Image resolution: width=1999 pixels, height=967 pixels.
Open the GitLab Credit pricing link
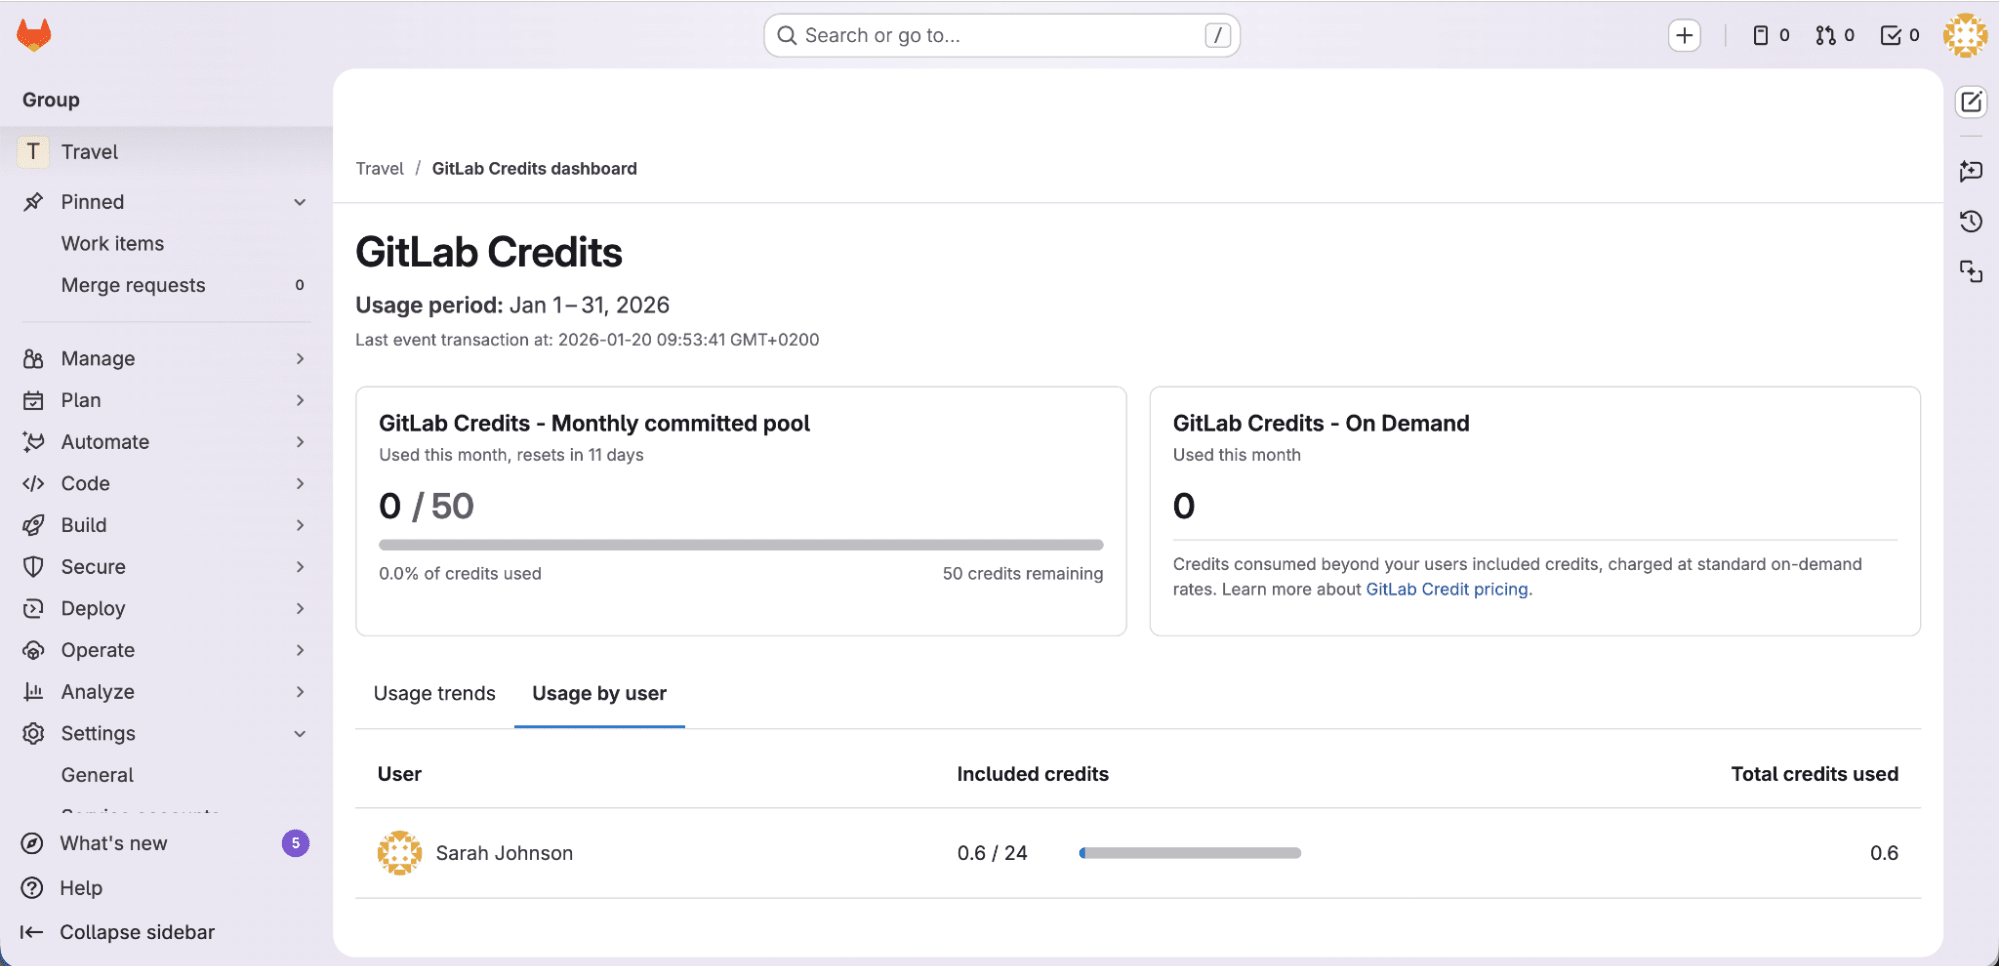tap(1447, 589)
